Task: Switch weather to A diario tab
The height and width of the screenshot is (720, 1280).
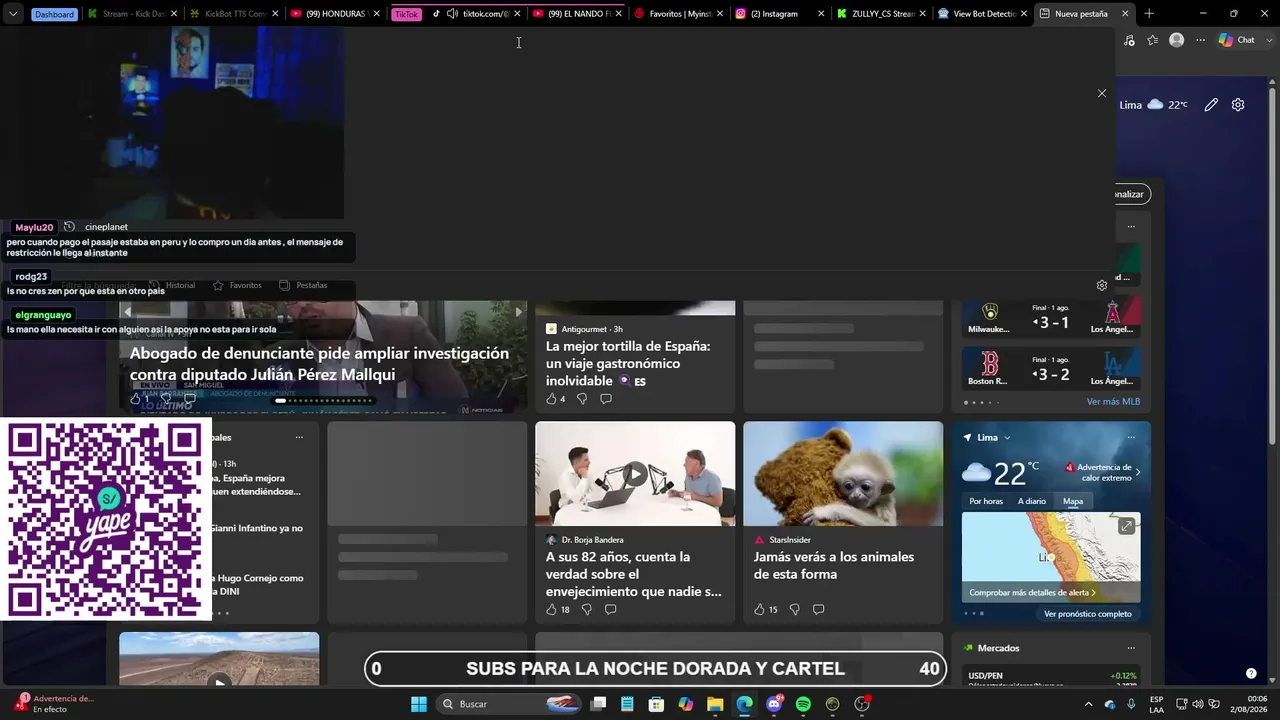Action: (1032, 501)
